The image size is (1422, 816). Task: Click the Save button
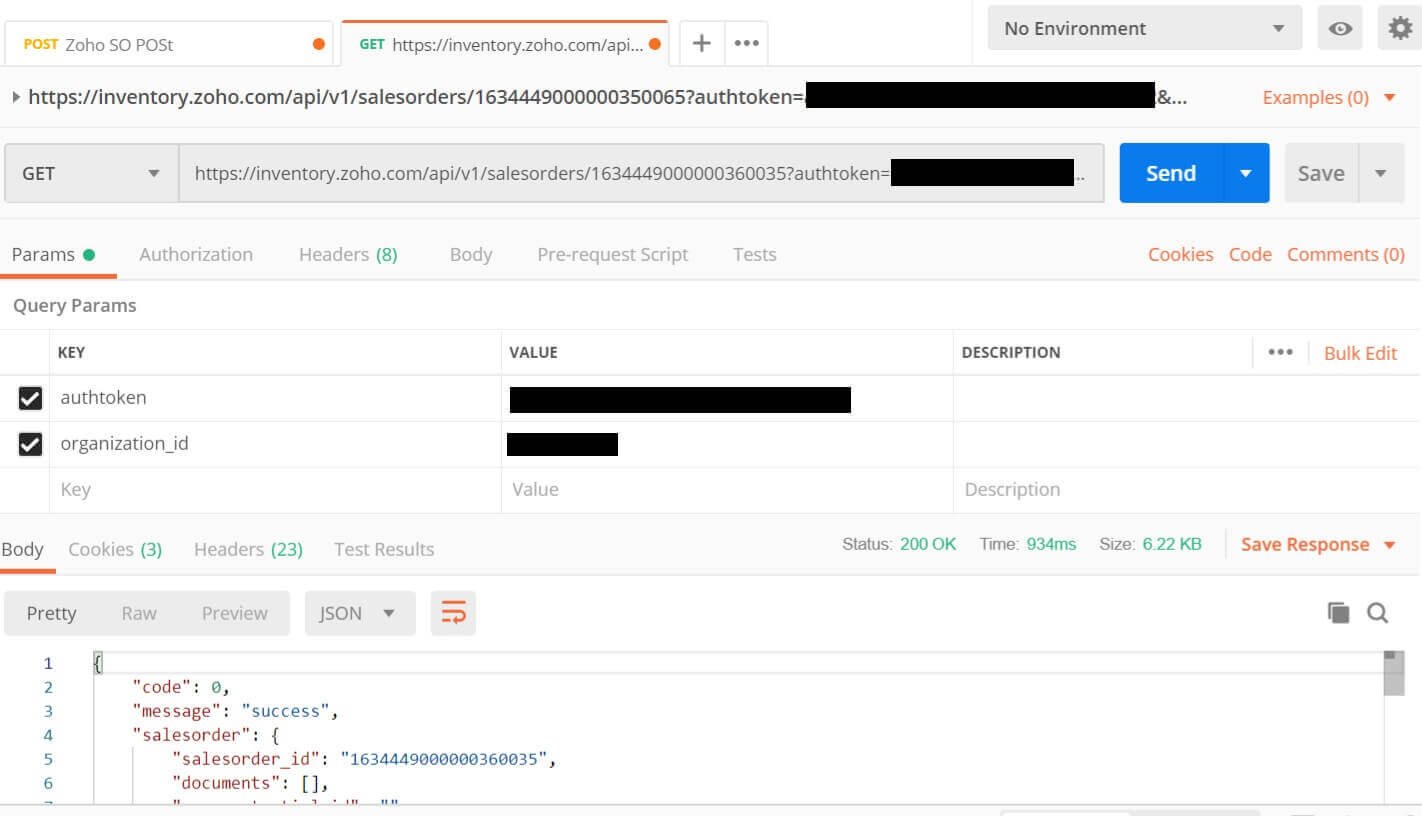pyautogui.click(x=1321, y=173)
